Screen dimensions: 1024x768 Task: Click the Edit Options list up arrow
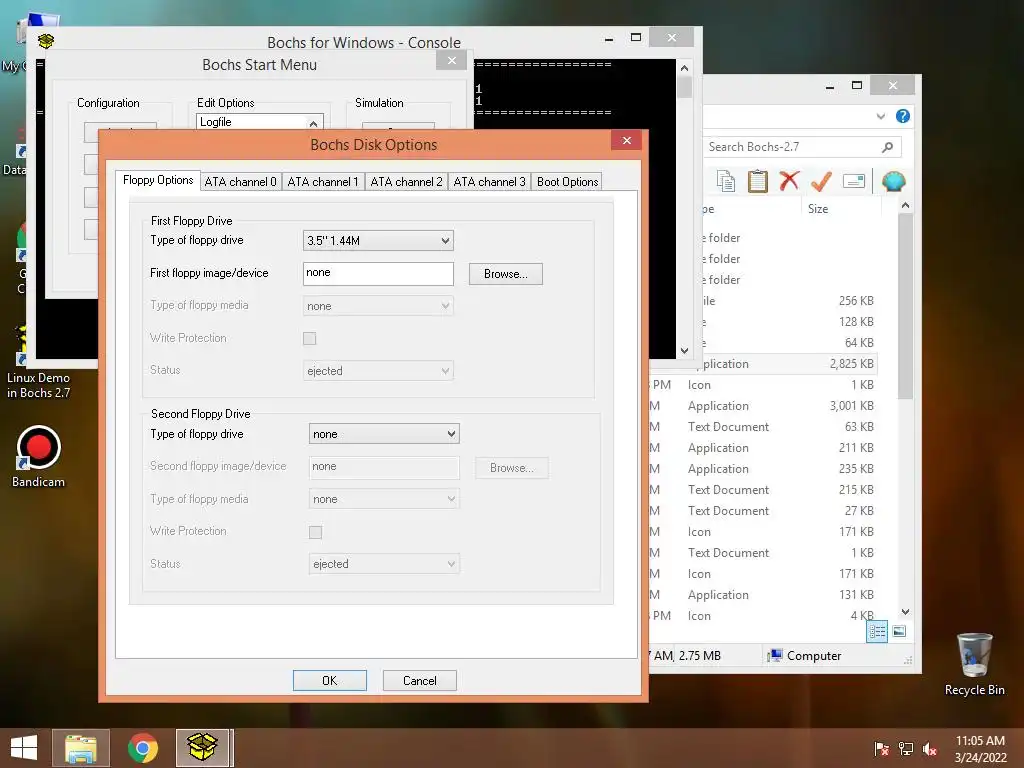[x=313, y=123]
